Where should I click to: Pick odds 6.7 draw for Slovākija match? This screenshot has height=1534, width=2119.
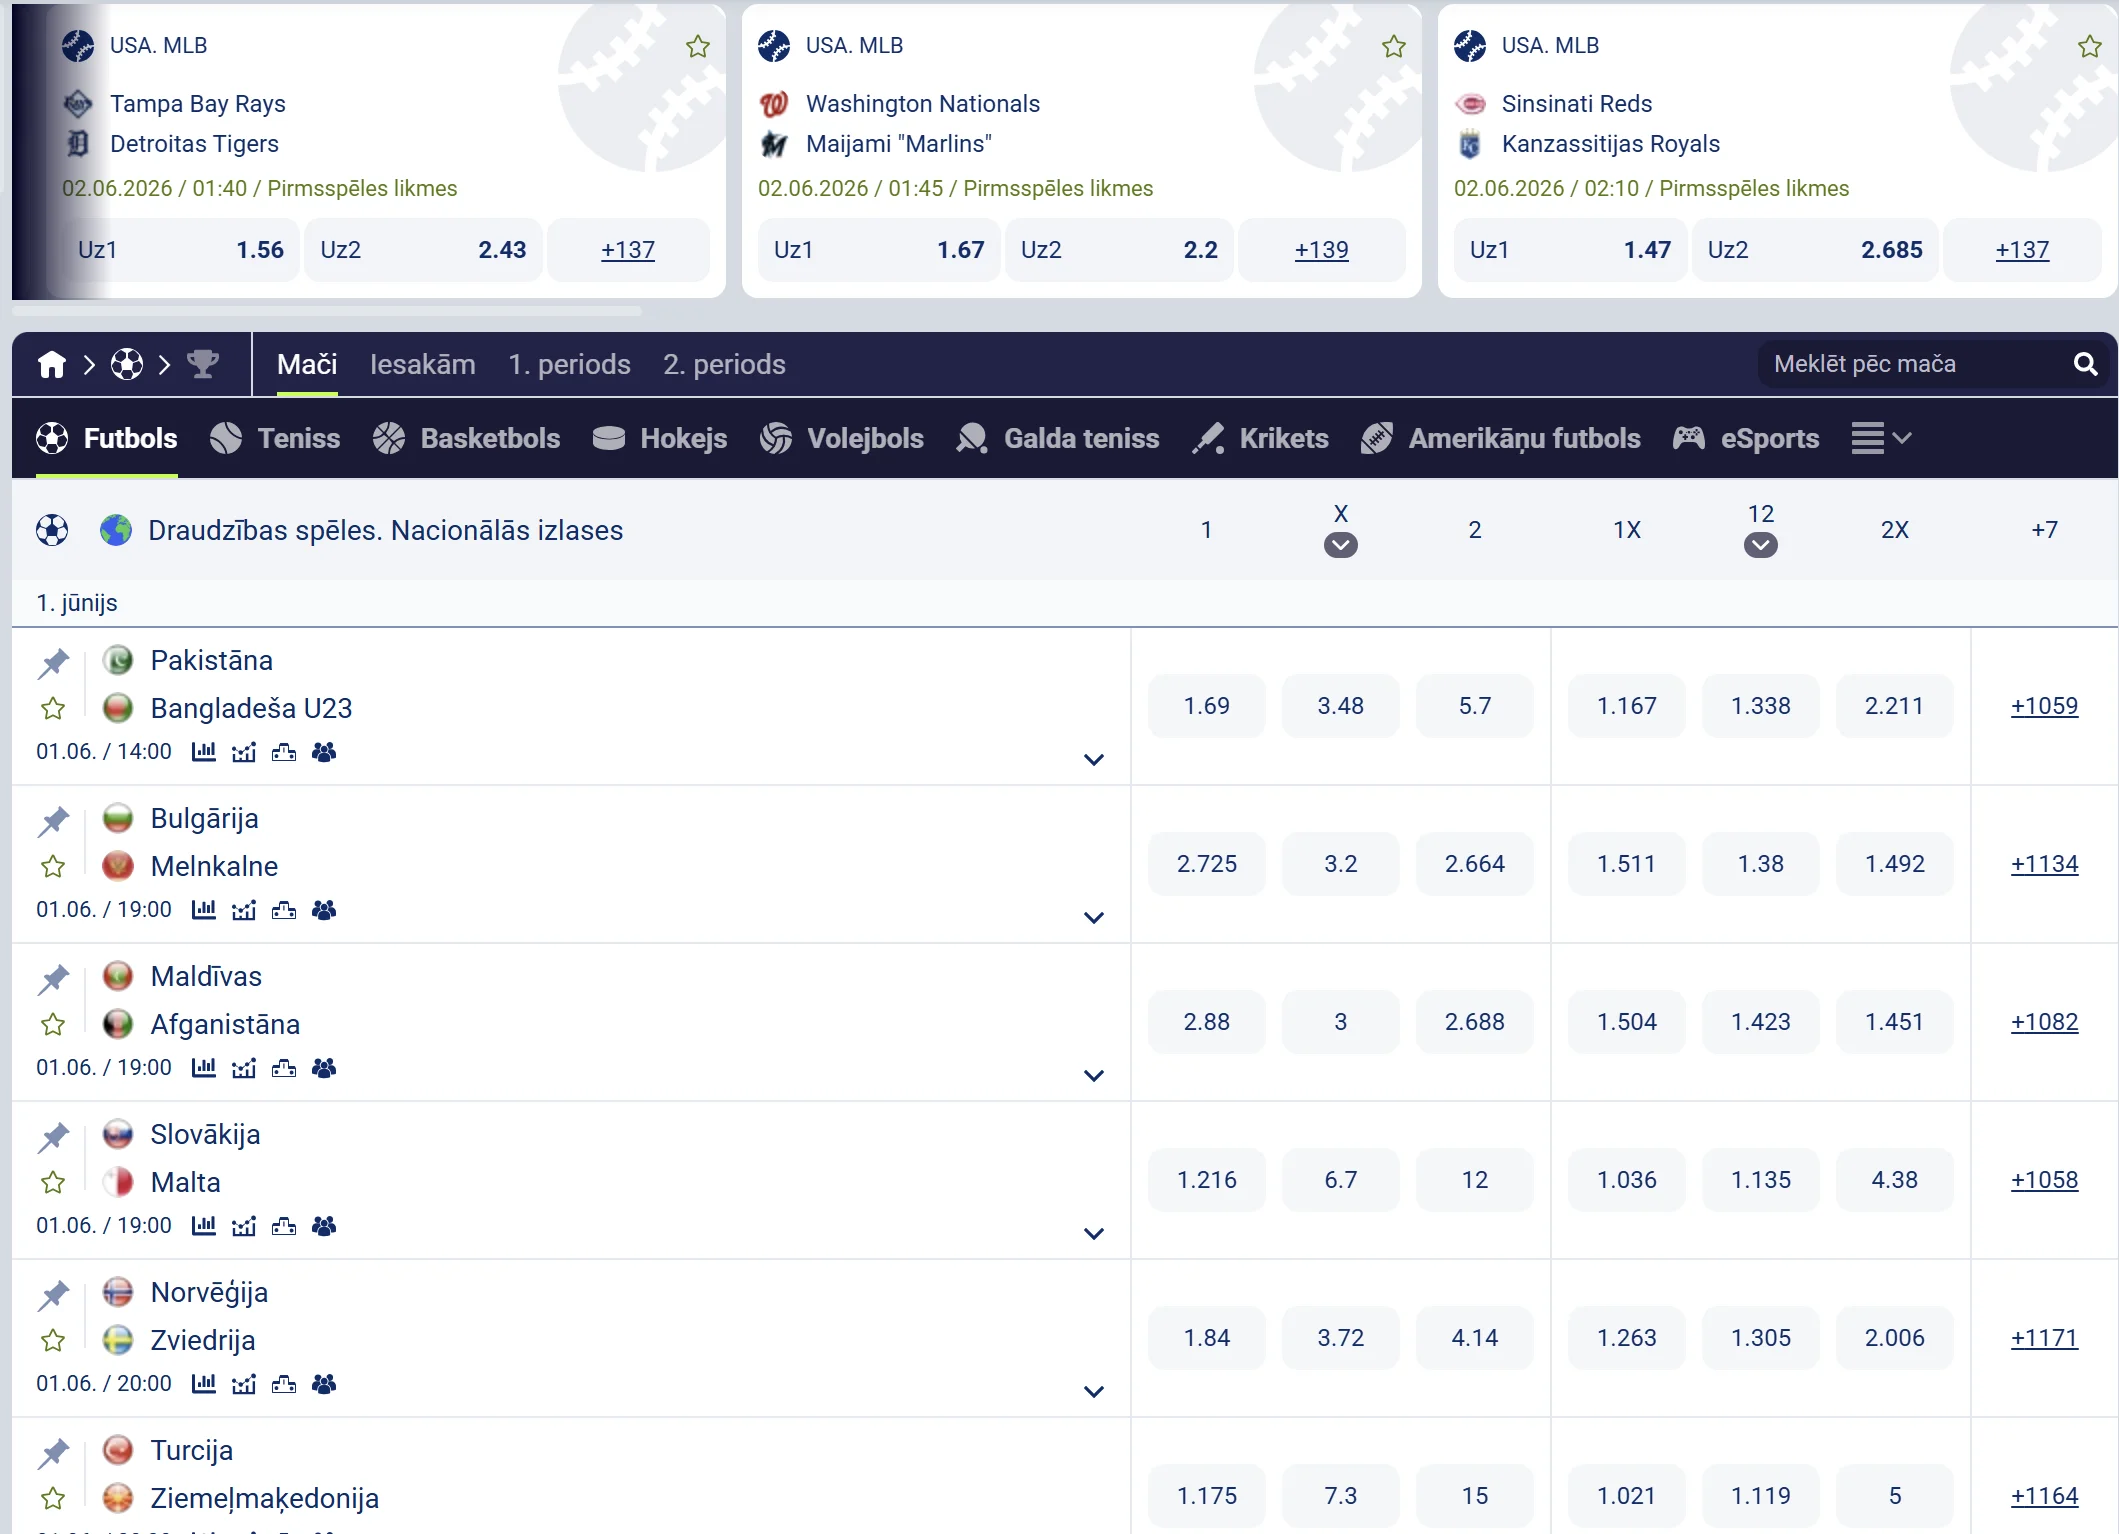pos(1341,1180)
